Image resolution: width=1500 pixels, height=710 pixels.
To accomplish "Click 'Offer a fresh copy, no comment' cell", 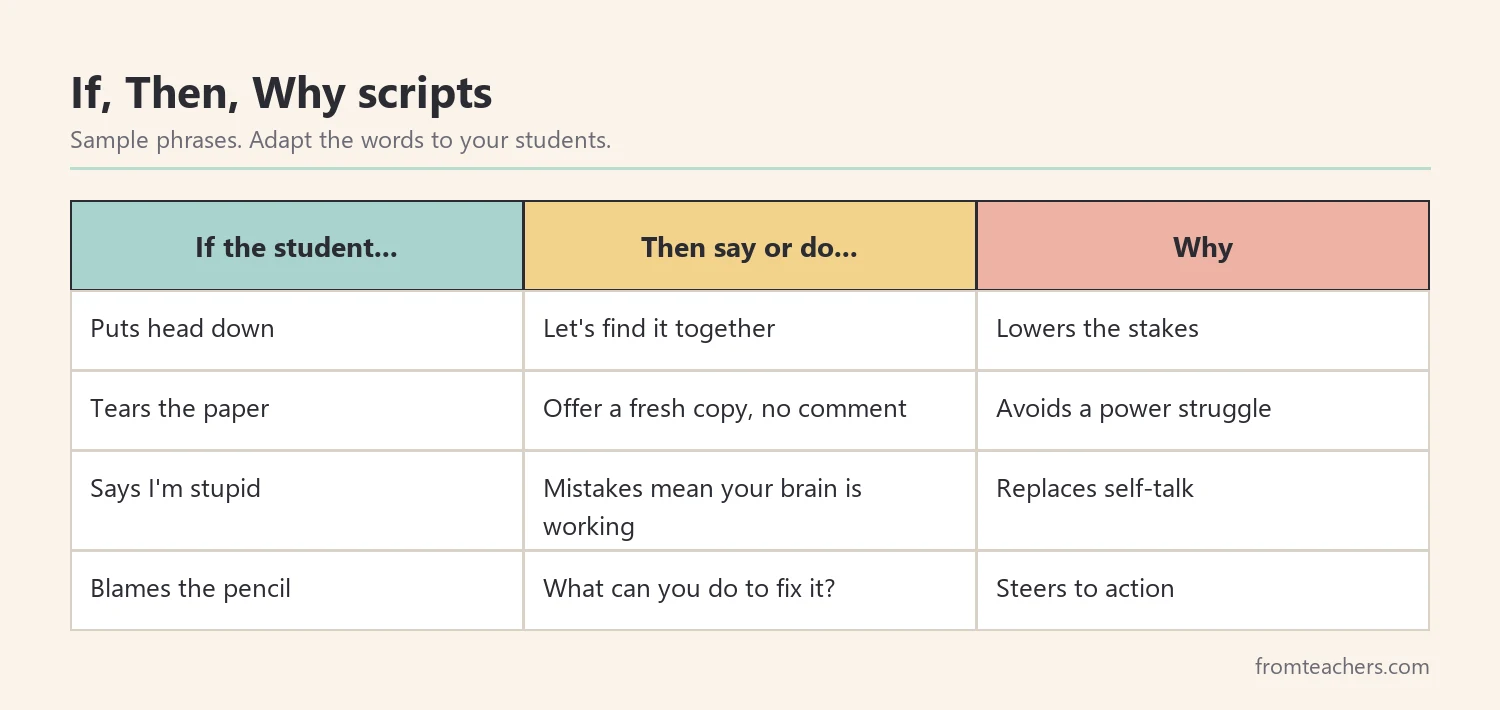I will [x=750, y=410].
